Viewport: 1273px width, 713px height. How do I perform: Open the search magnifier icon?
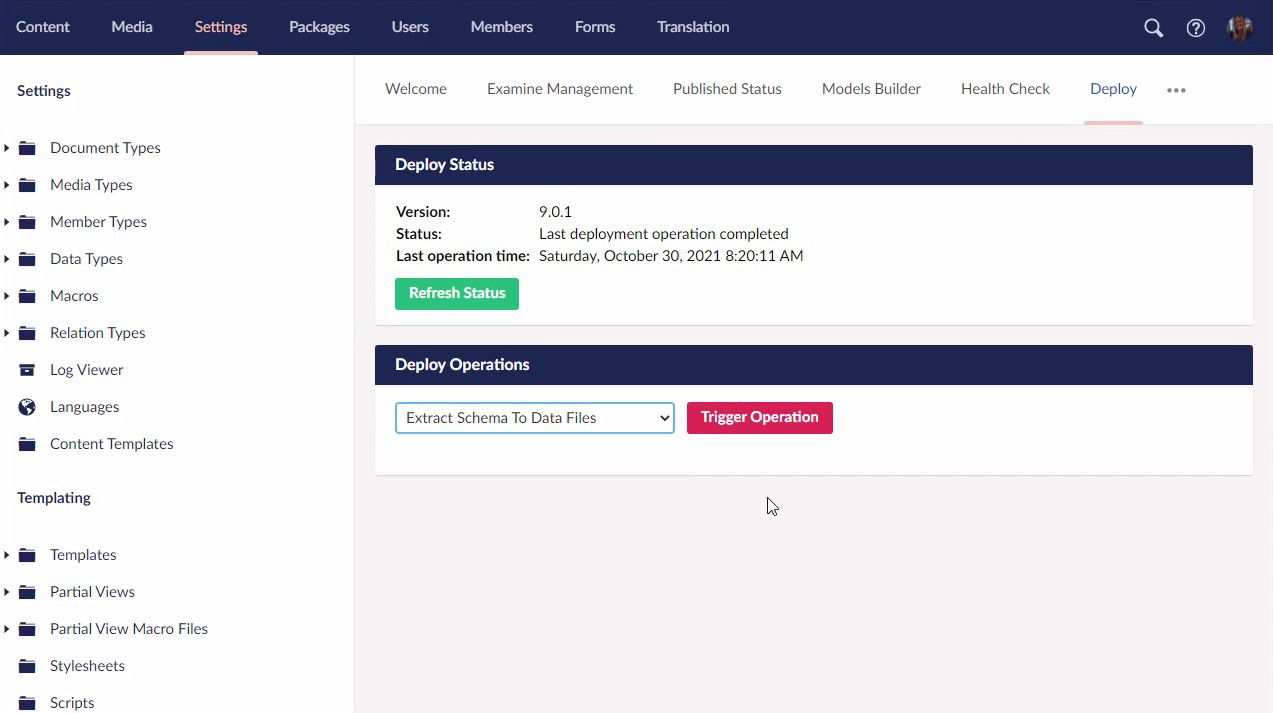(1153, 28)
